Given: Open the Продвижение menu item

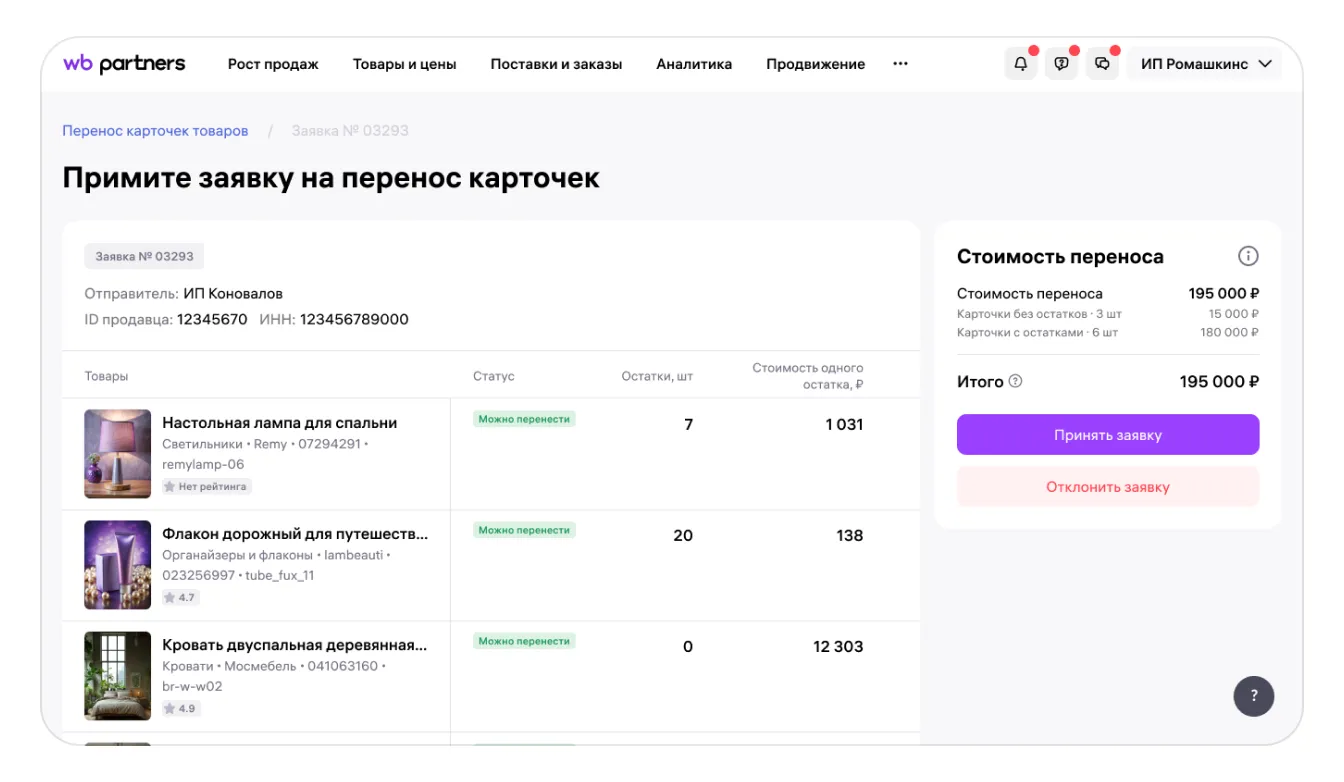Looking at the screenshot, I should click(815, 64).
